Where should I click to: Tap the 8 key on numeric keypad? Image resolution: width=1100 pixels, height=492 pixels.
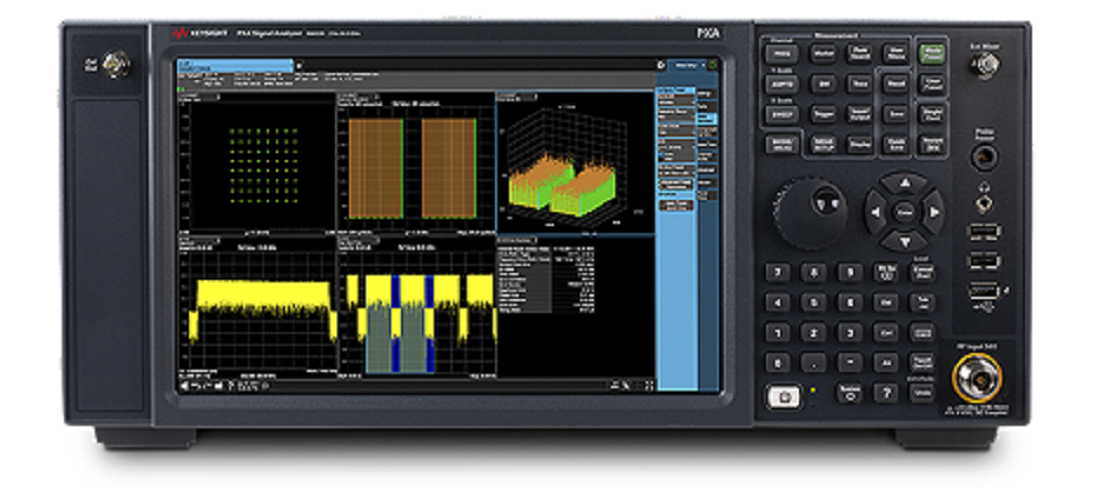coord(814,272)
